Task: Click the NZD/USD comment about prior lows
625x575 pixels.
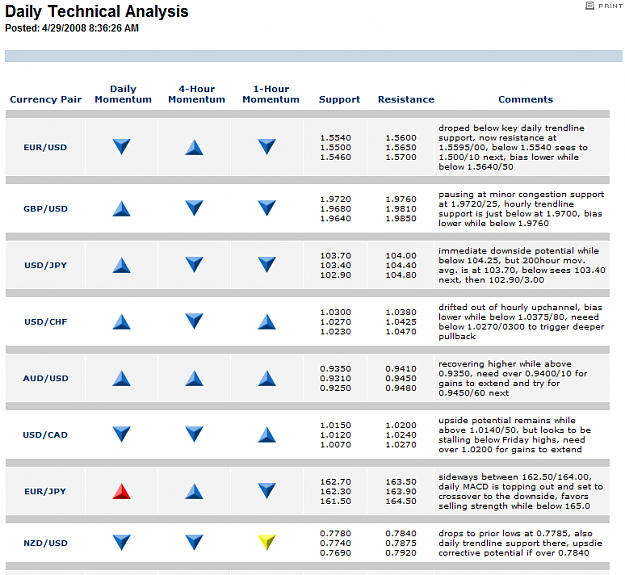Action: [520, 543]
